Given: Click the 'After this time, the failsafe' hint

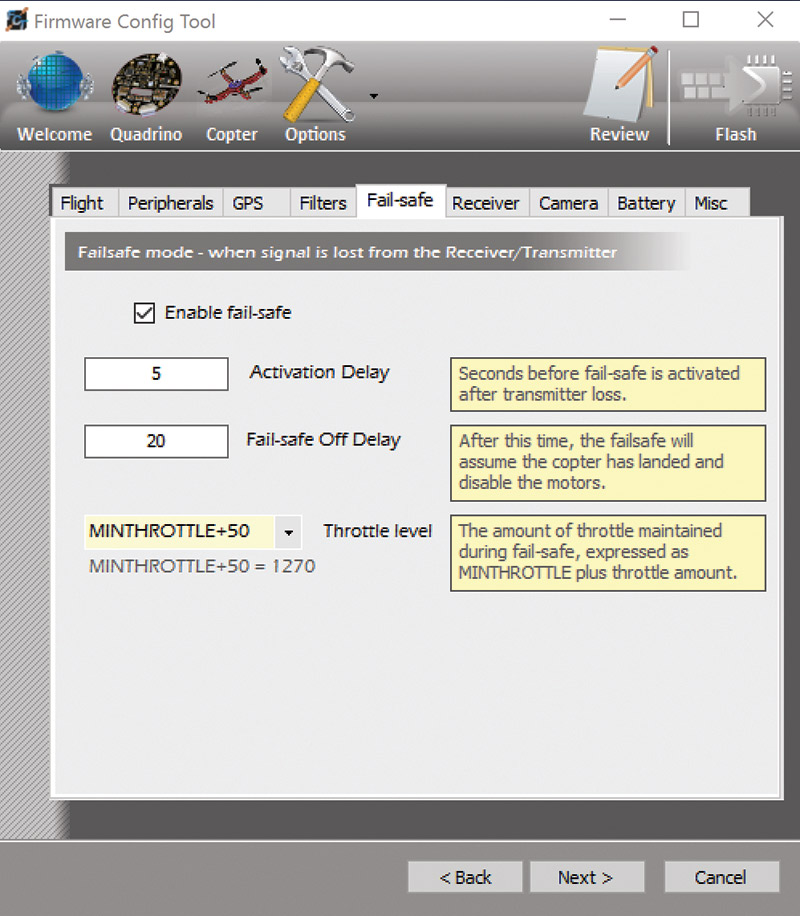Looking at the screenshot, I should click(x=608, y=463).
